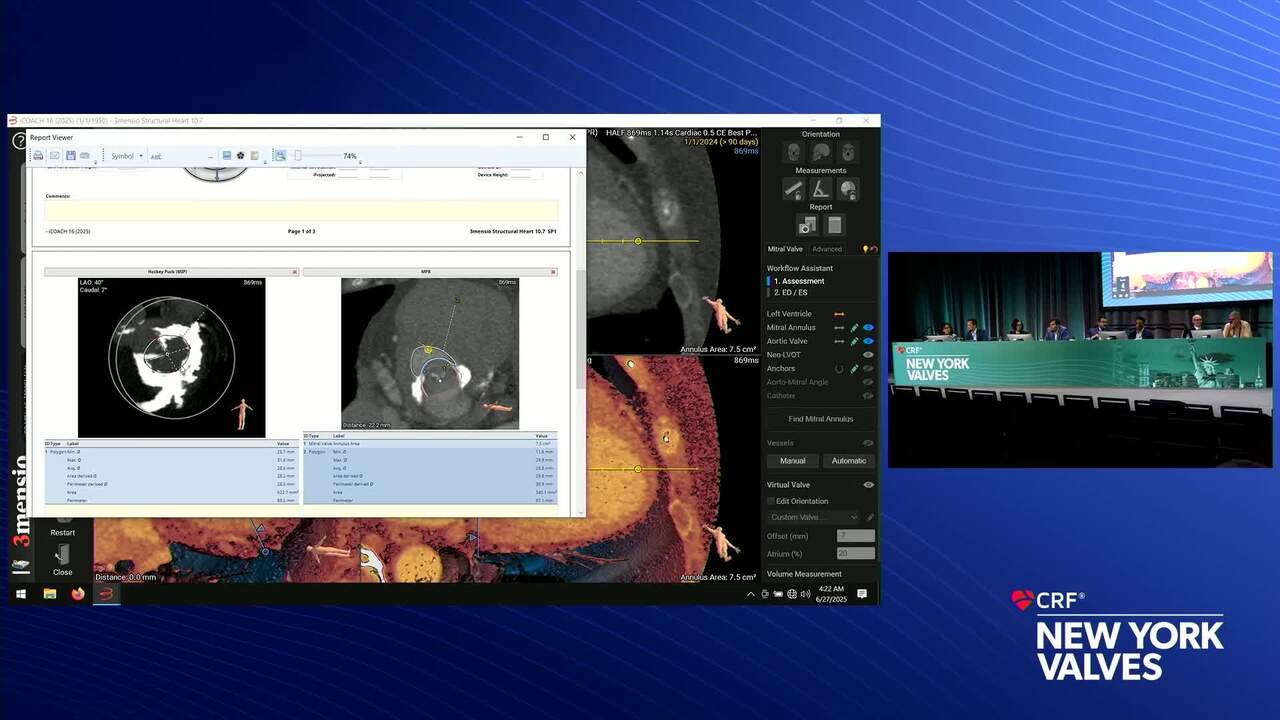
Task: Click the pencil next to Custom Valve
Action: pos(870,517)
